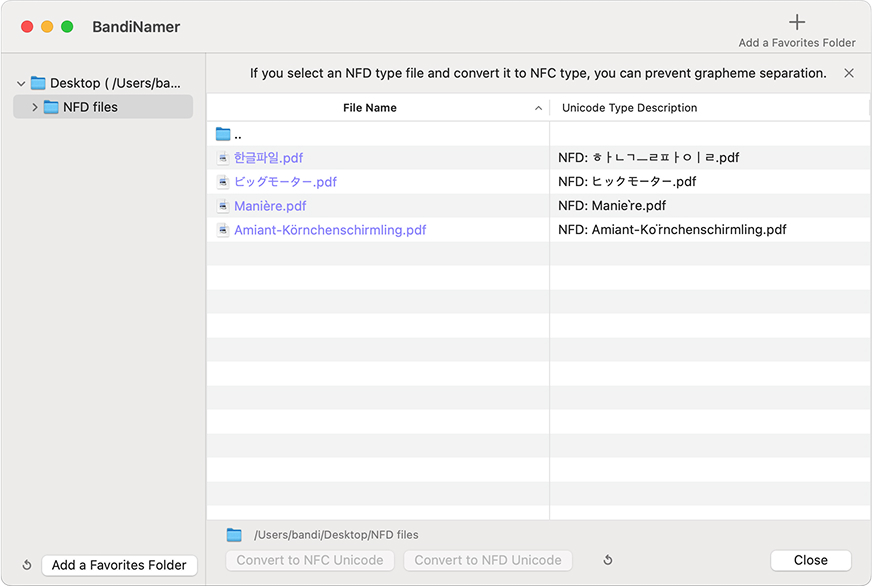Click the refresh icon beside Convert to NFD Unicode
Image resolution: width=872 pixels, height=587 pixels.
(607, 561)
